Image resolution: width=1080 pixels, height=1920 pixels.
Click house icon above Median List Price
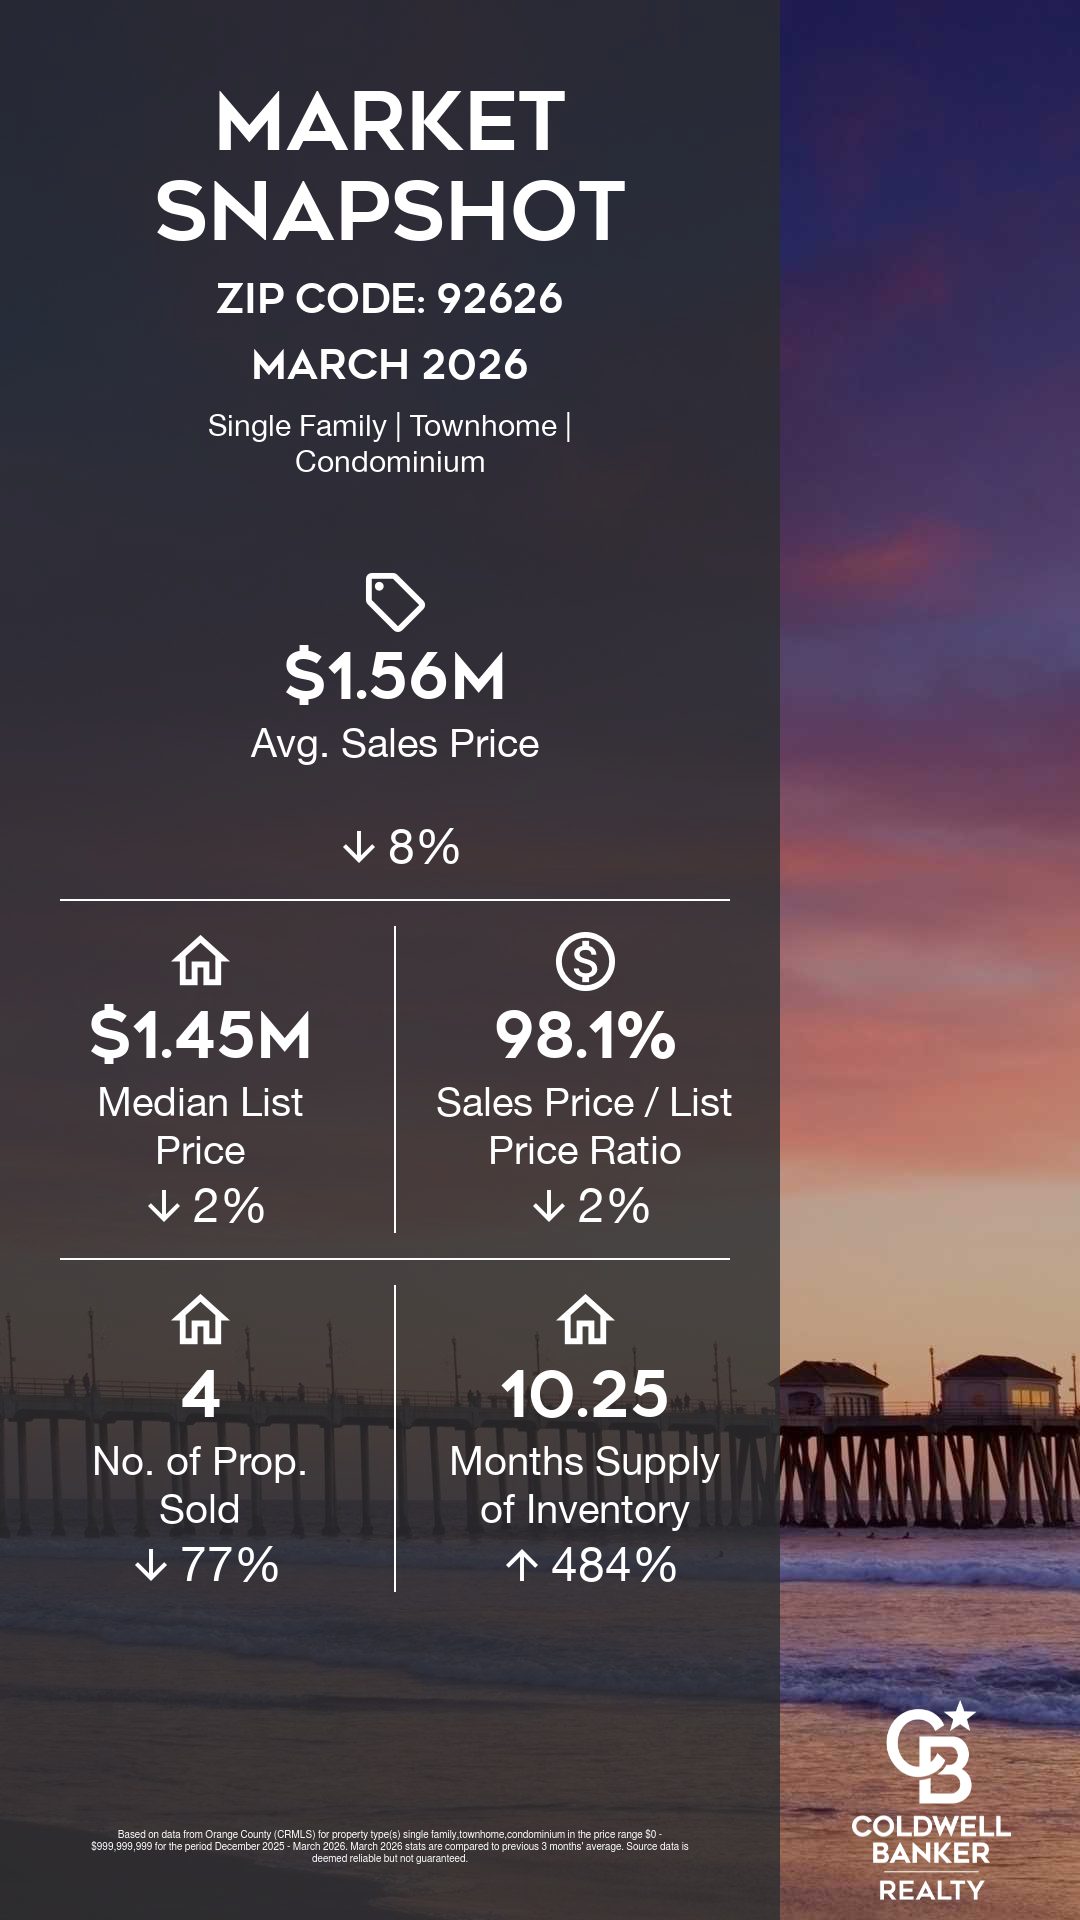pos(201,961)
